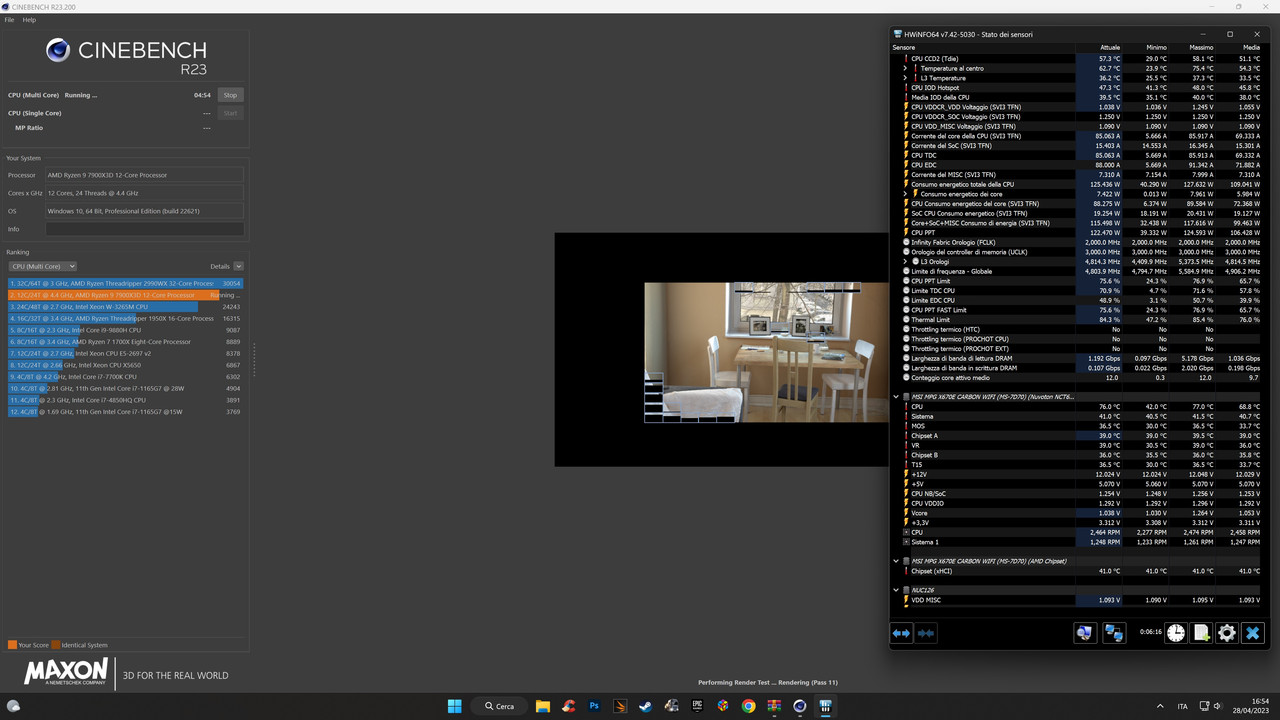Click Start for CPU Single Core
This screenshot has width=1280, height=720.
click(x=230, y=113)
